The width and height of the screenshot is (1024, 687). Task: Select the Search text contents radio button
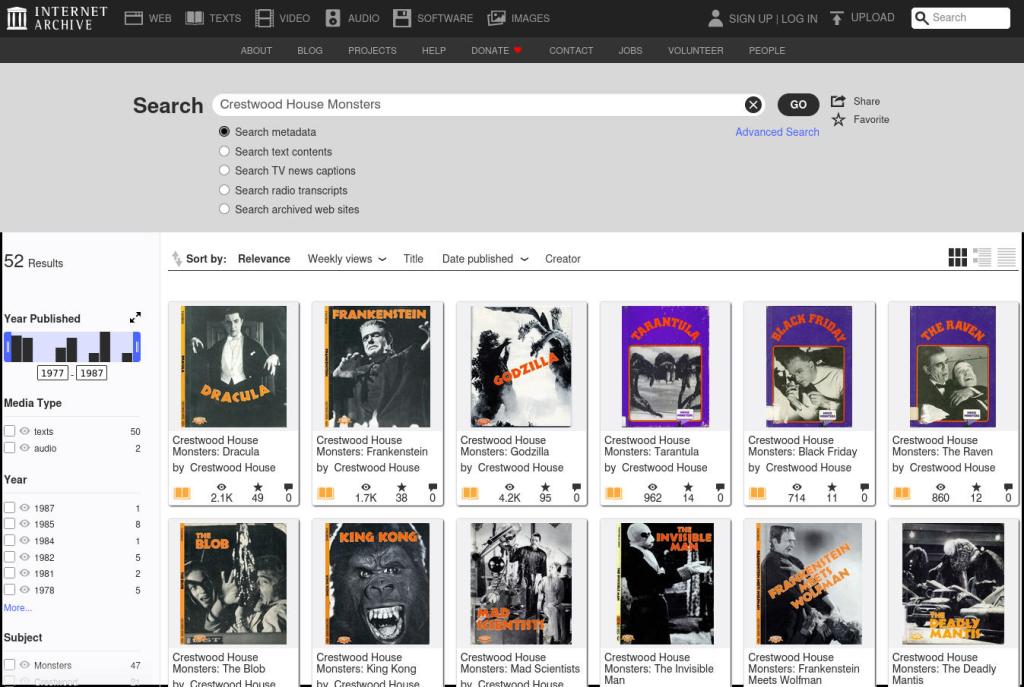224,151
